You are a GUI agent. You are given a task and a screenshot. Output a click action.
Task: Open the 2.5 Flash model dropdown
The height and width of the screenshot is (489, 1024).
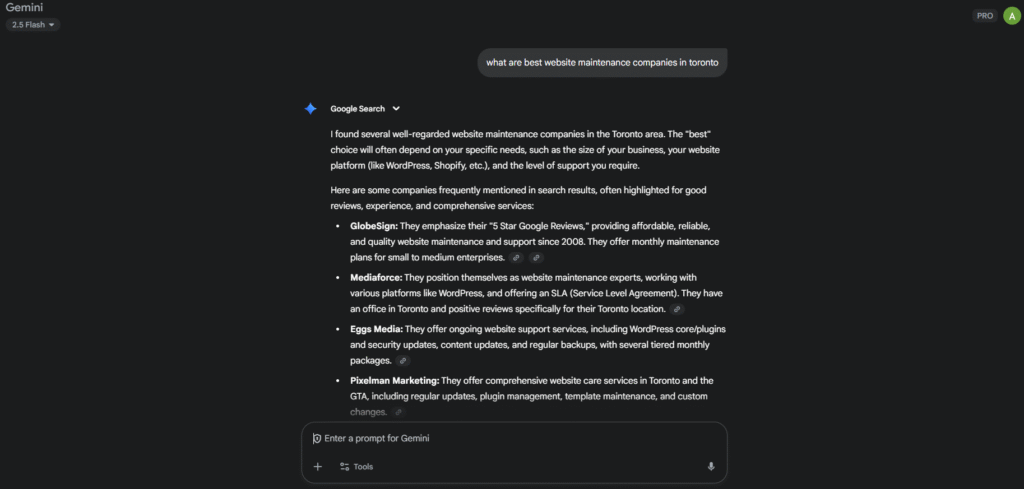coord(33,24)
